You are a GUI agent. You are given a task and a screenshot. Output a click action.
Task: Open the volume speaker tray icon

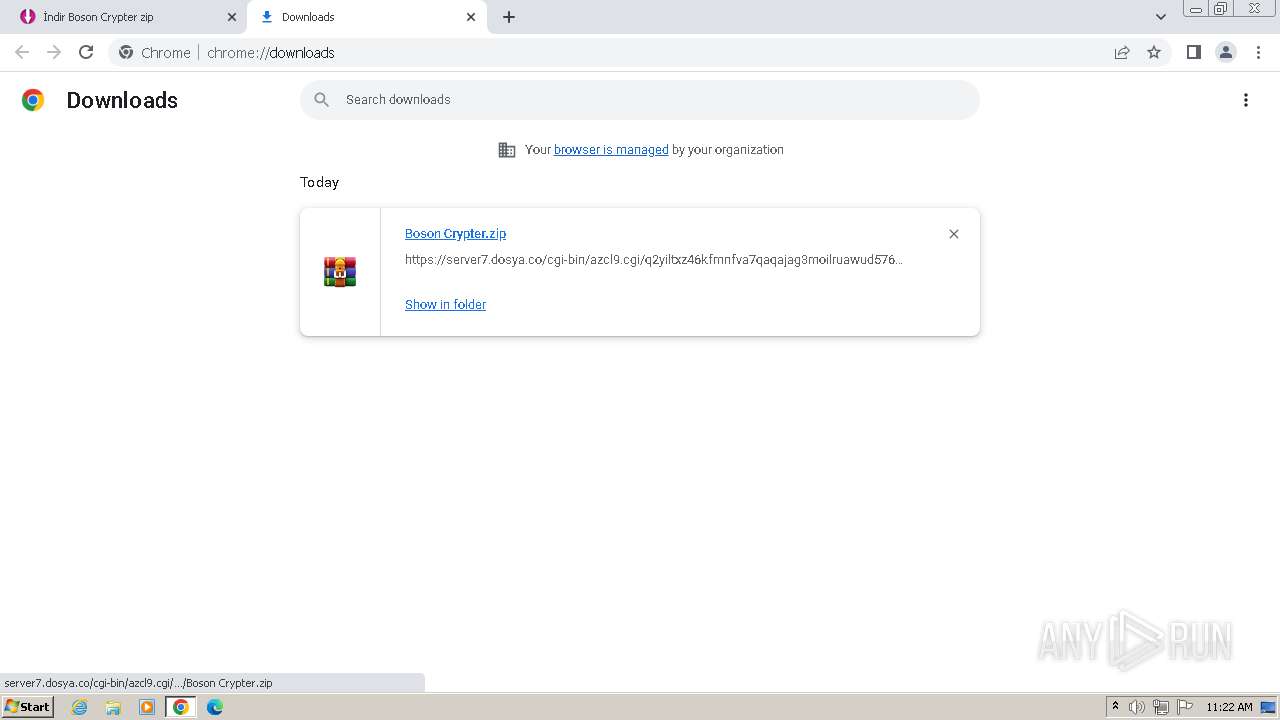[x=1137, y=707]
